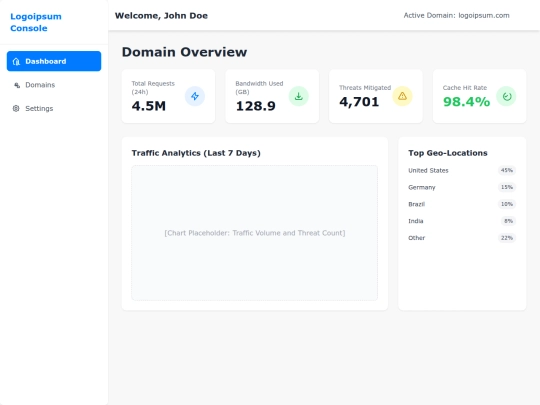540x405 pixels.
Task: Select the Germany row label
Action: 422,187
